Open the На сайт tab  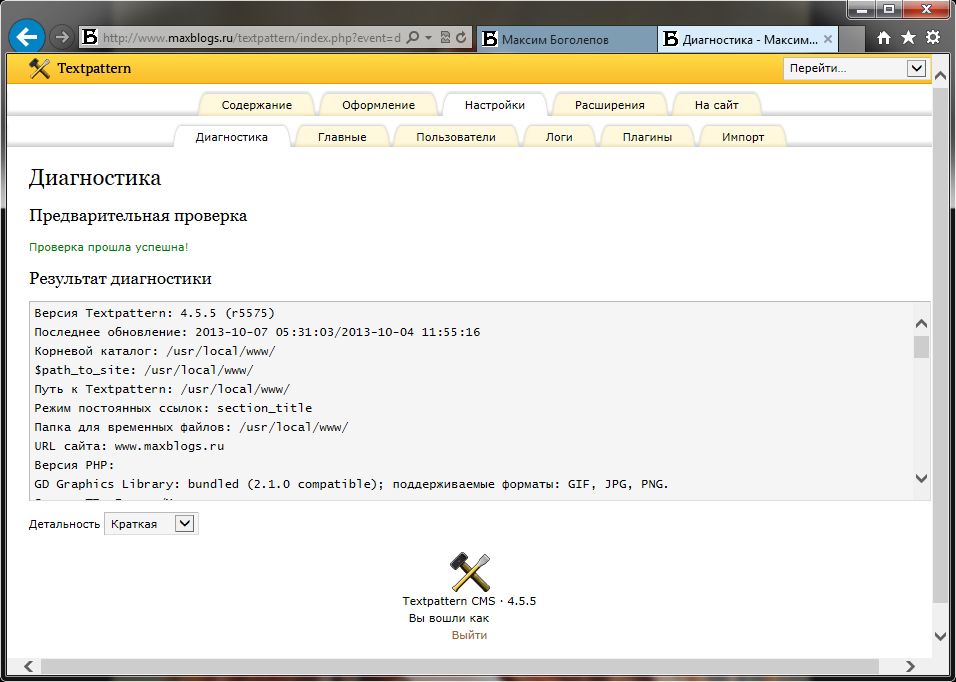[x=716, y=105]
